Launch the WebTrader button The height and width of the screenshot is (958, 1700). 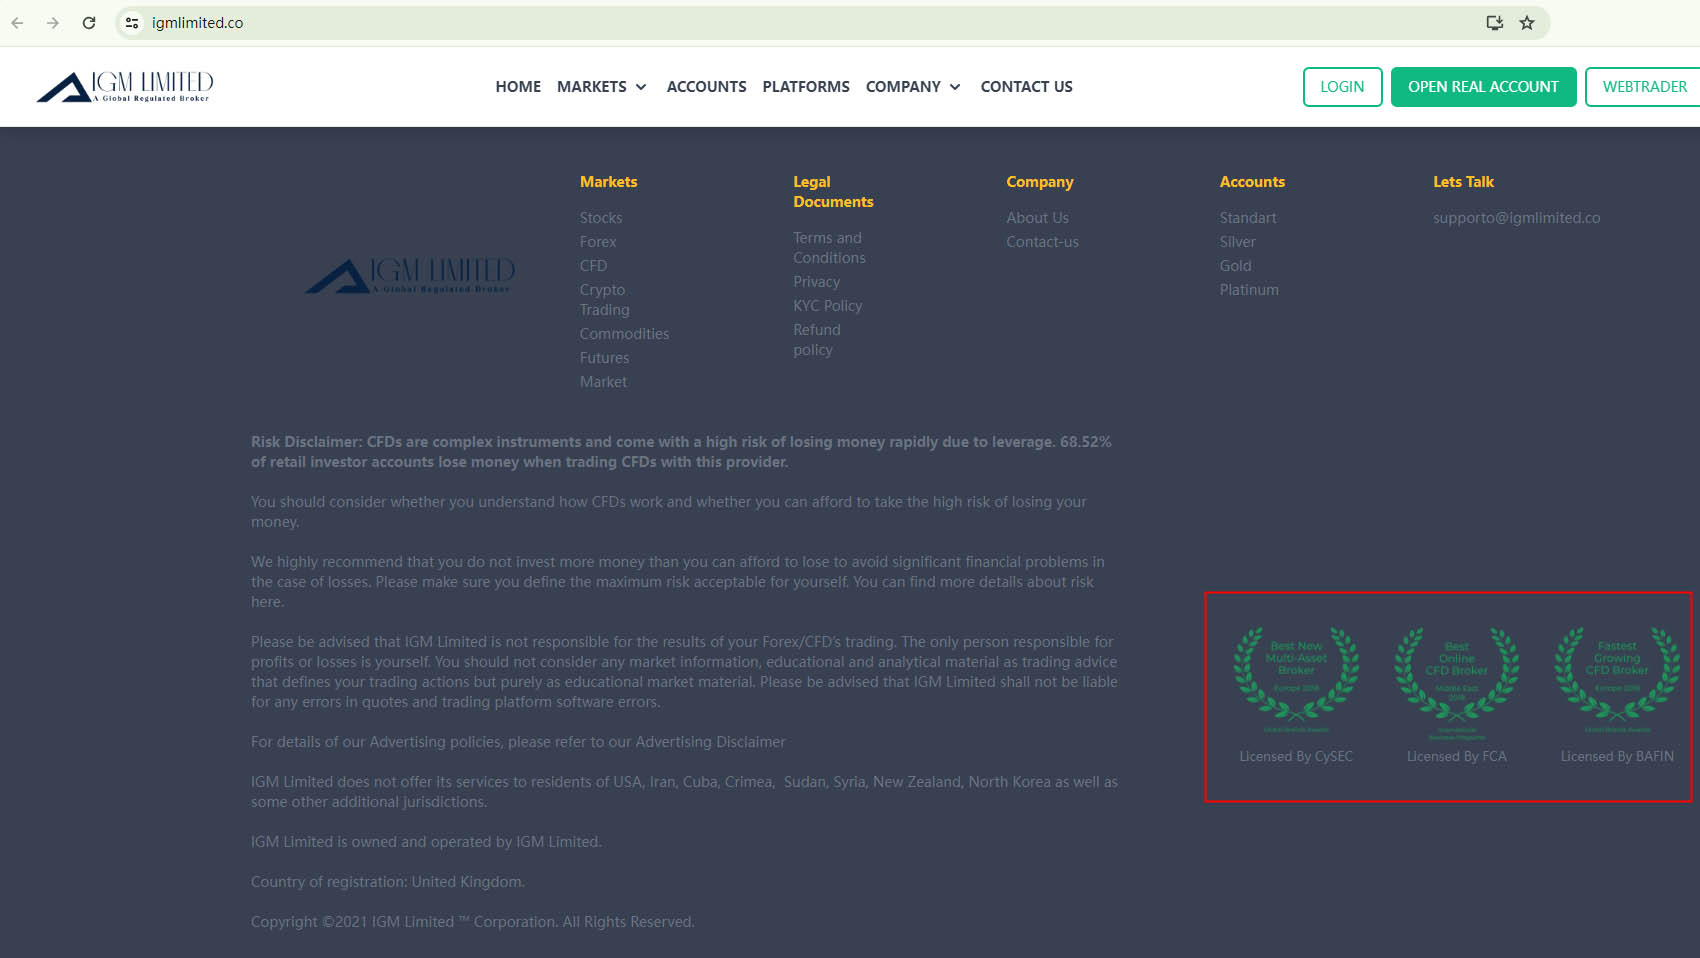click(1644, 87)
